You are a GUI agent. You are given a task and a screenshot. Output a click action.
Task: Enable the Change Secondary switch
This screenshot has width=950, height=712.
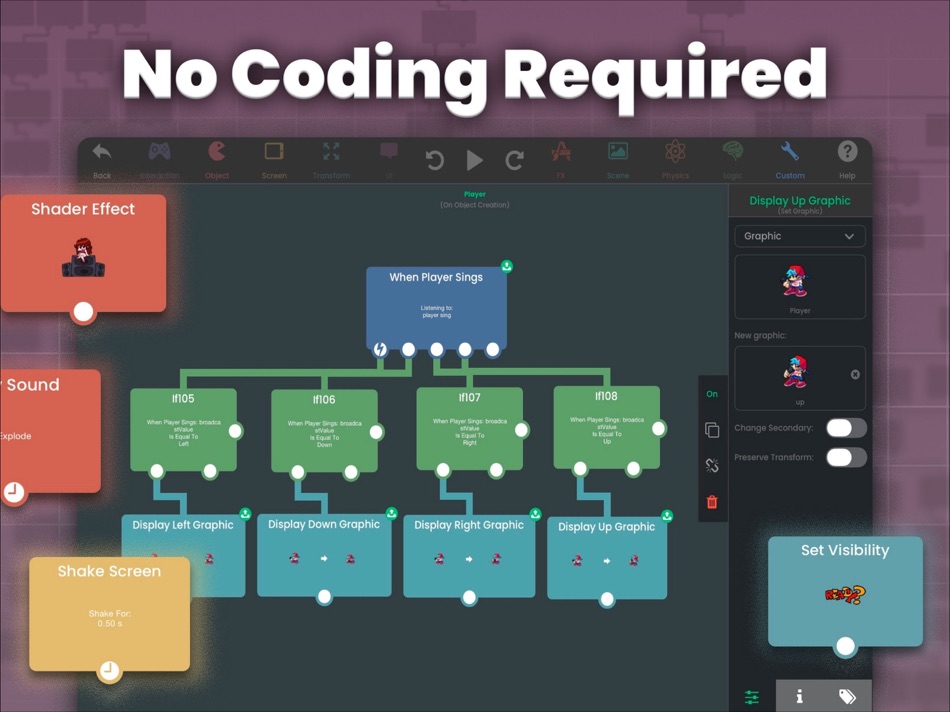(846, 428)
